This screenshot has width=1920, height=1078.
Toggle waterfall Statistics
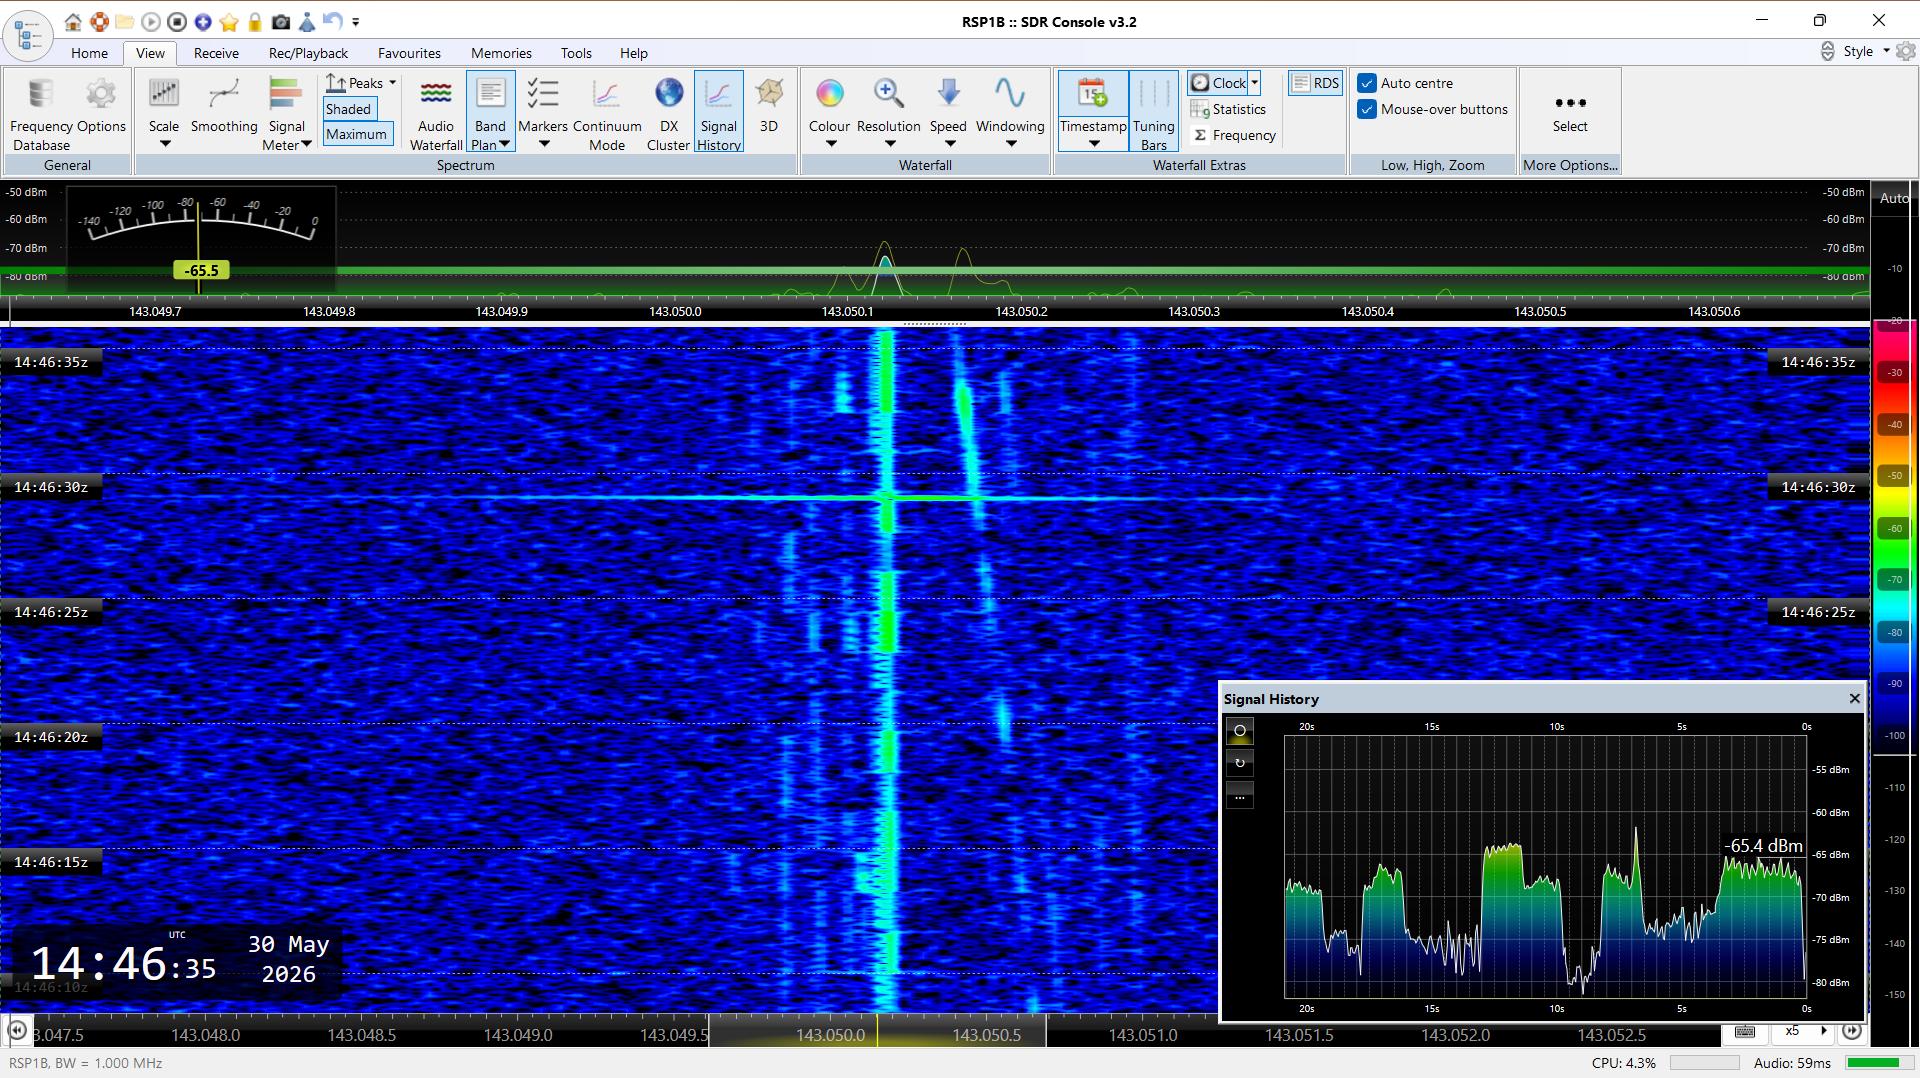[1229, 109]
